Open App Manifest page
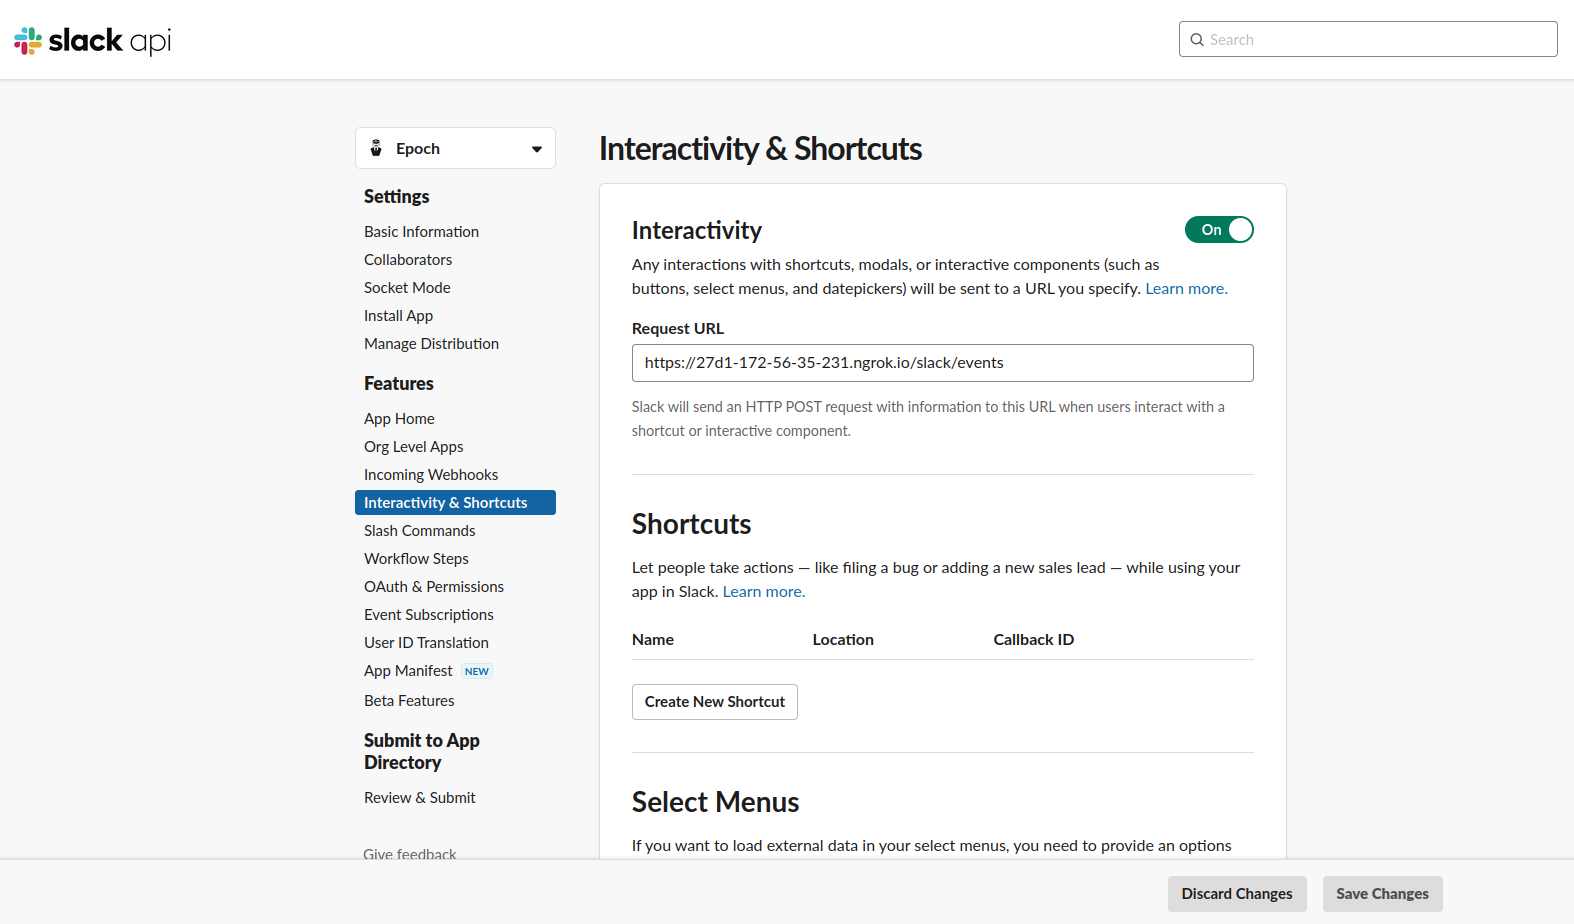1574x924 pixels. click(x=408, y=671)
